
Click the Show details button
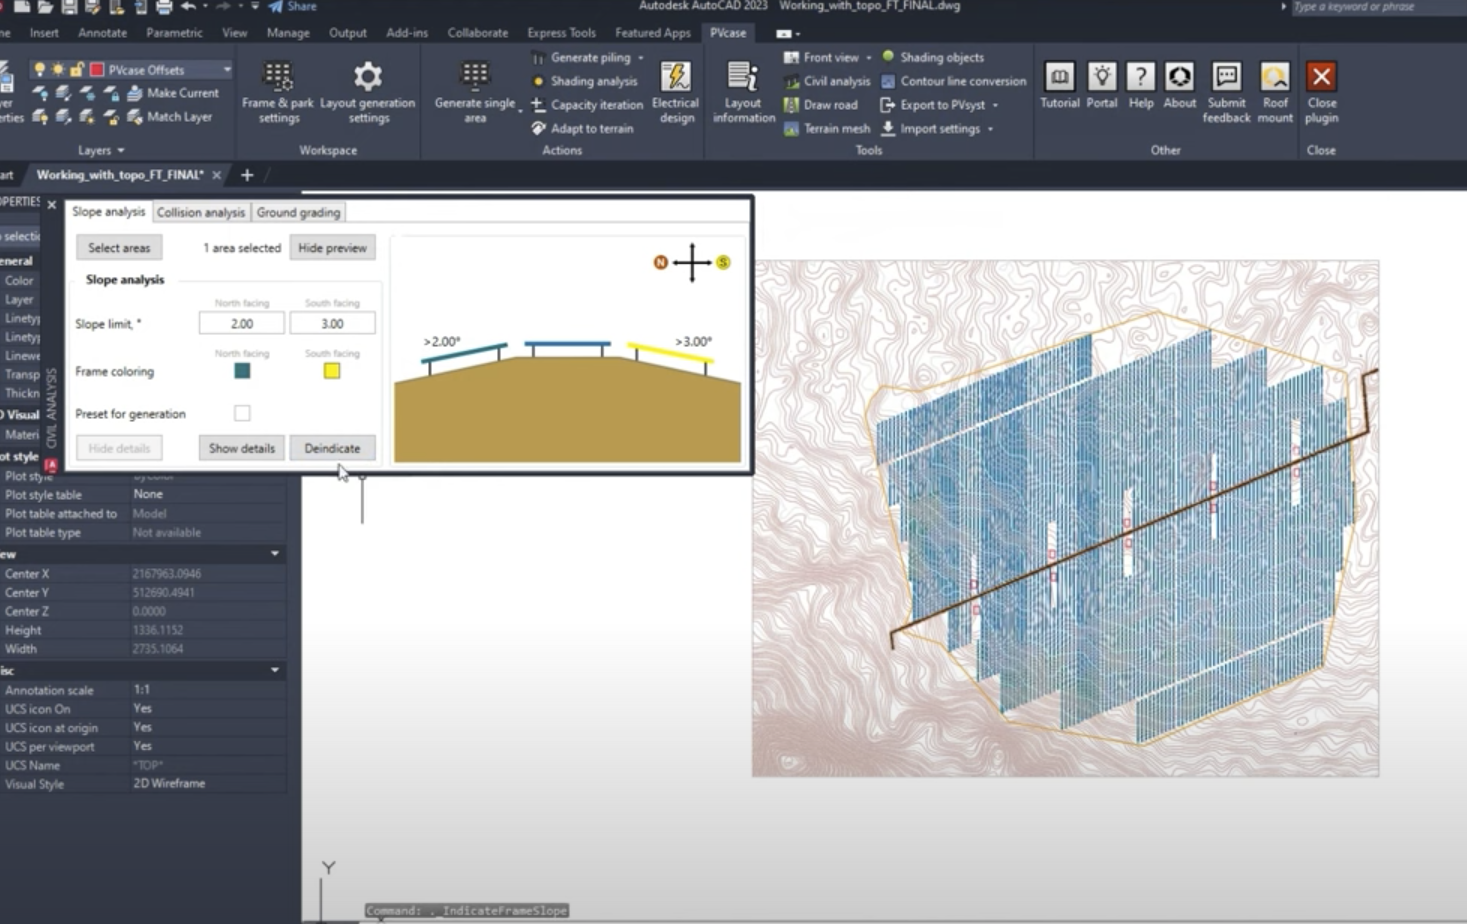tap(240, 448)
